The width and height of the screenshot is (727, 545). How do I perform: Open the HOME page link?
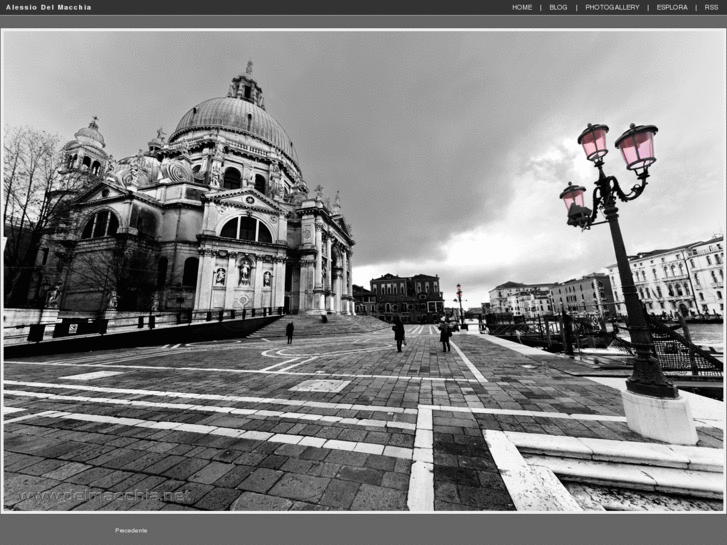(x=522, y=7)
